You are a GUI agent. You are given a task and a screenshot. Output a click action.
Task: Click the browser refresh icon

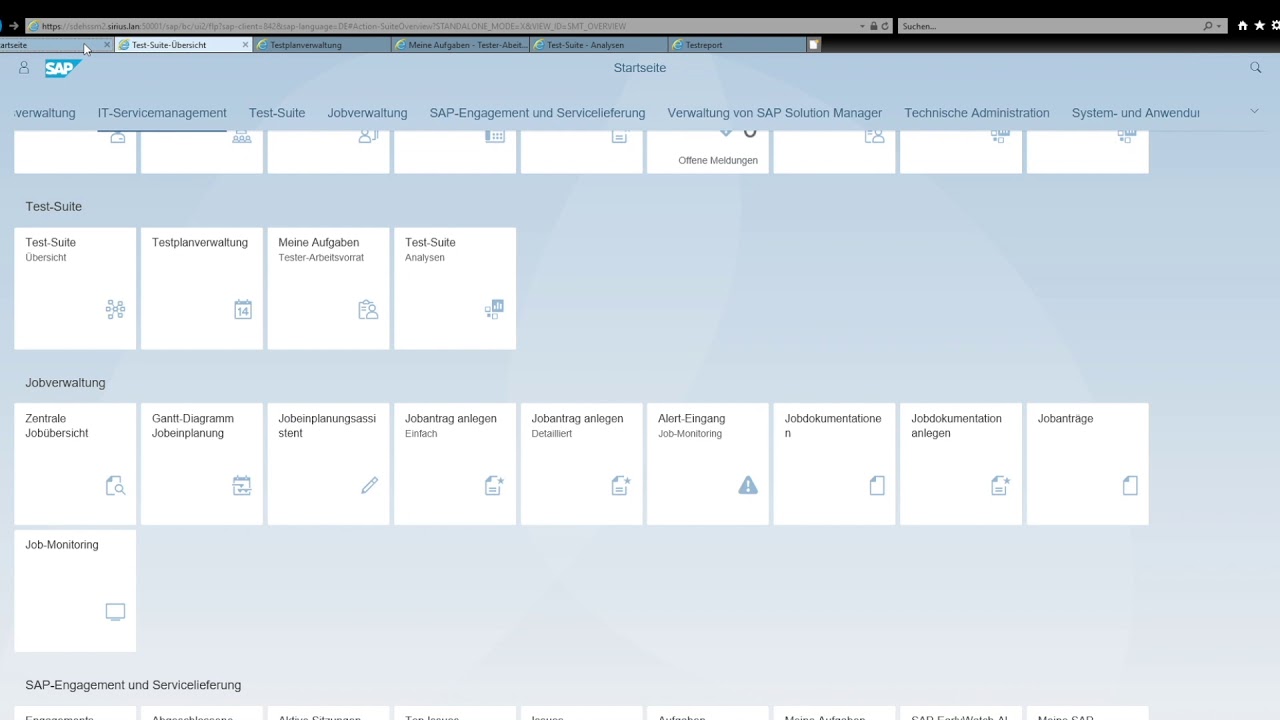(885, 26)
